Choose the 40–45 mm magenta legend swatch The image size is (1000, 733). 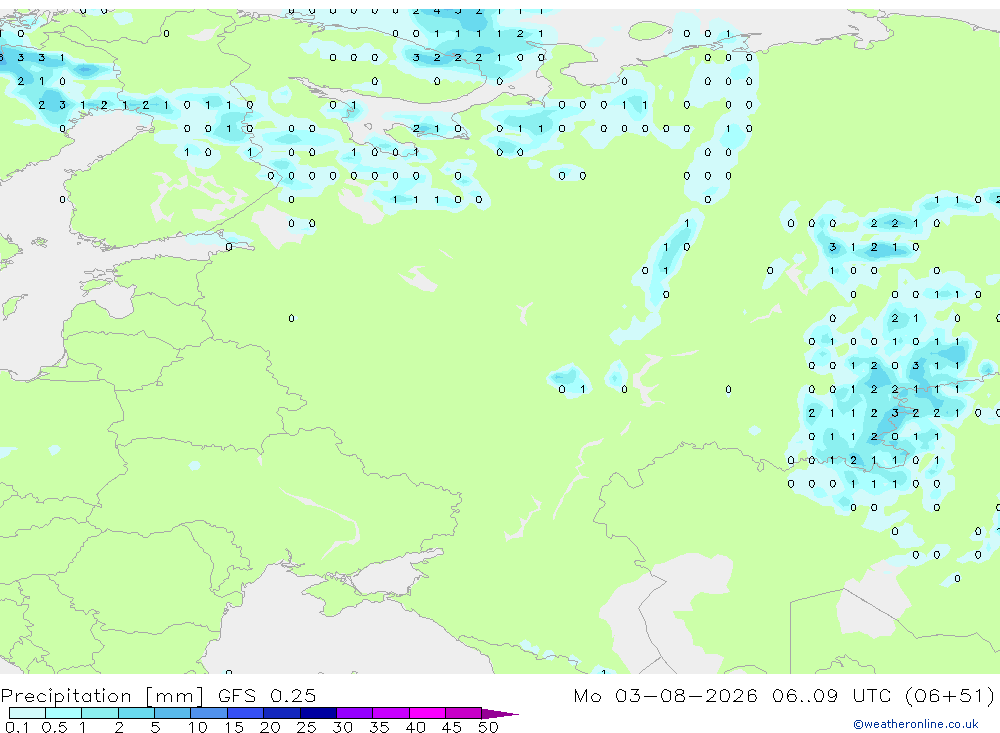[x=427, y=713]
